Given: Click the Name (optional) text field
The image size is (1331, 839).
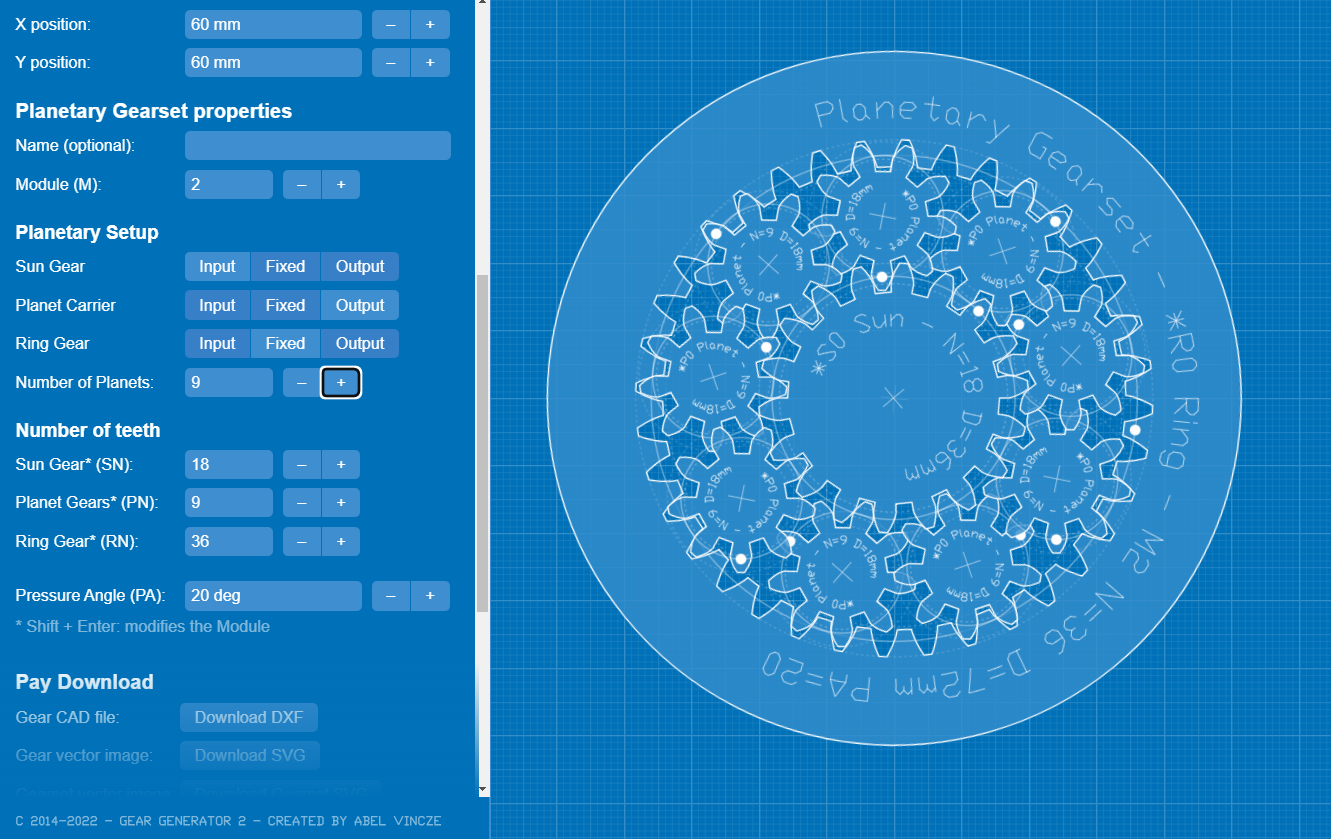Looking at the screenshot, I should point(318,146).
